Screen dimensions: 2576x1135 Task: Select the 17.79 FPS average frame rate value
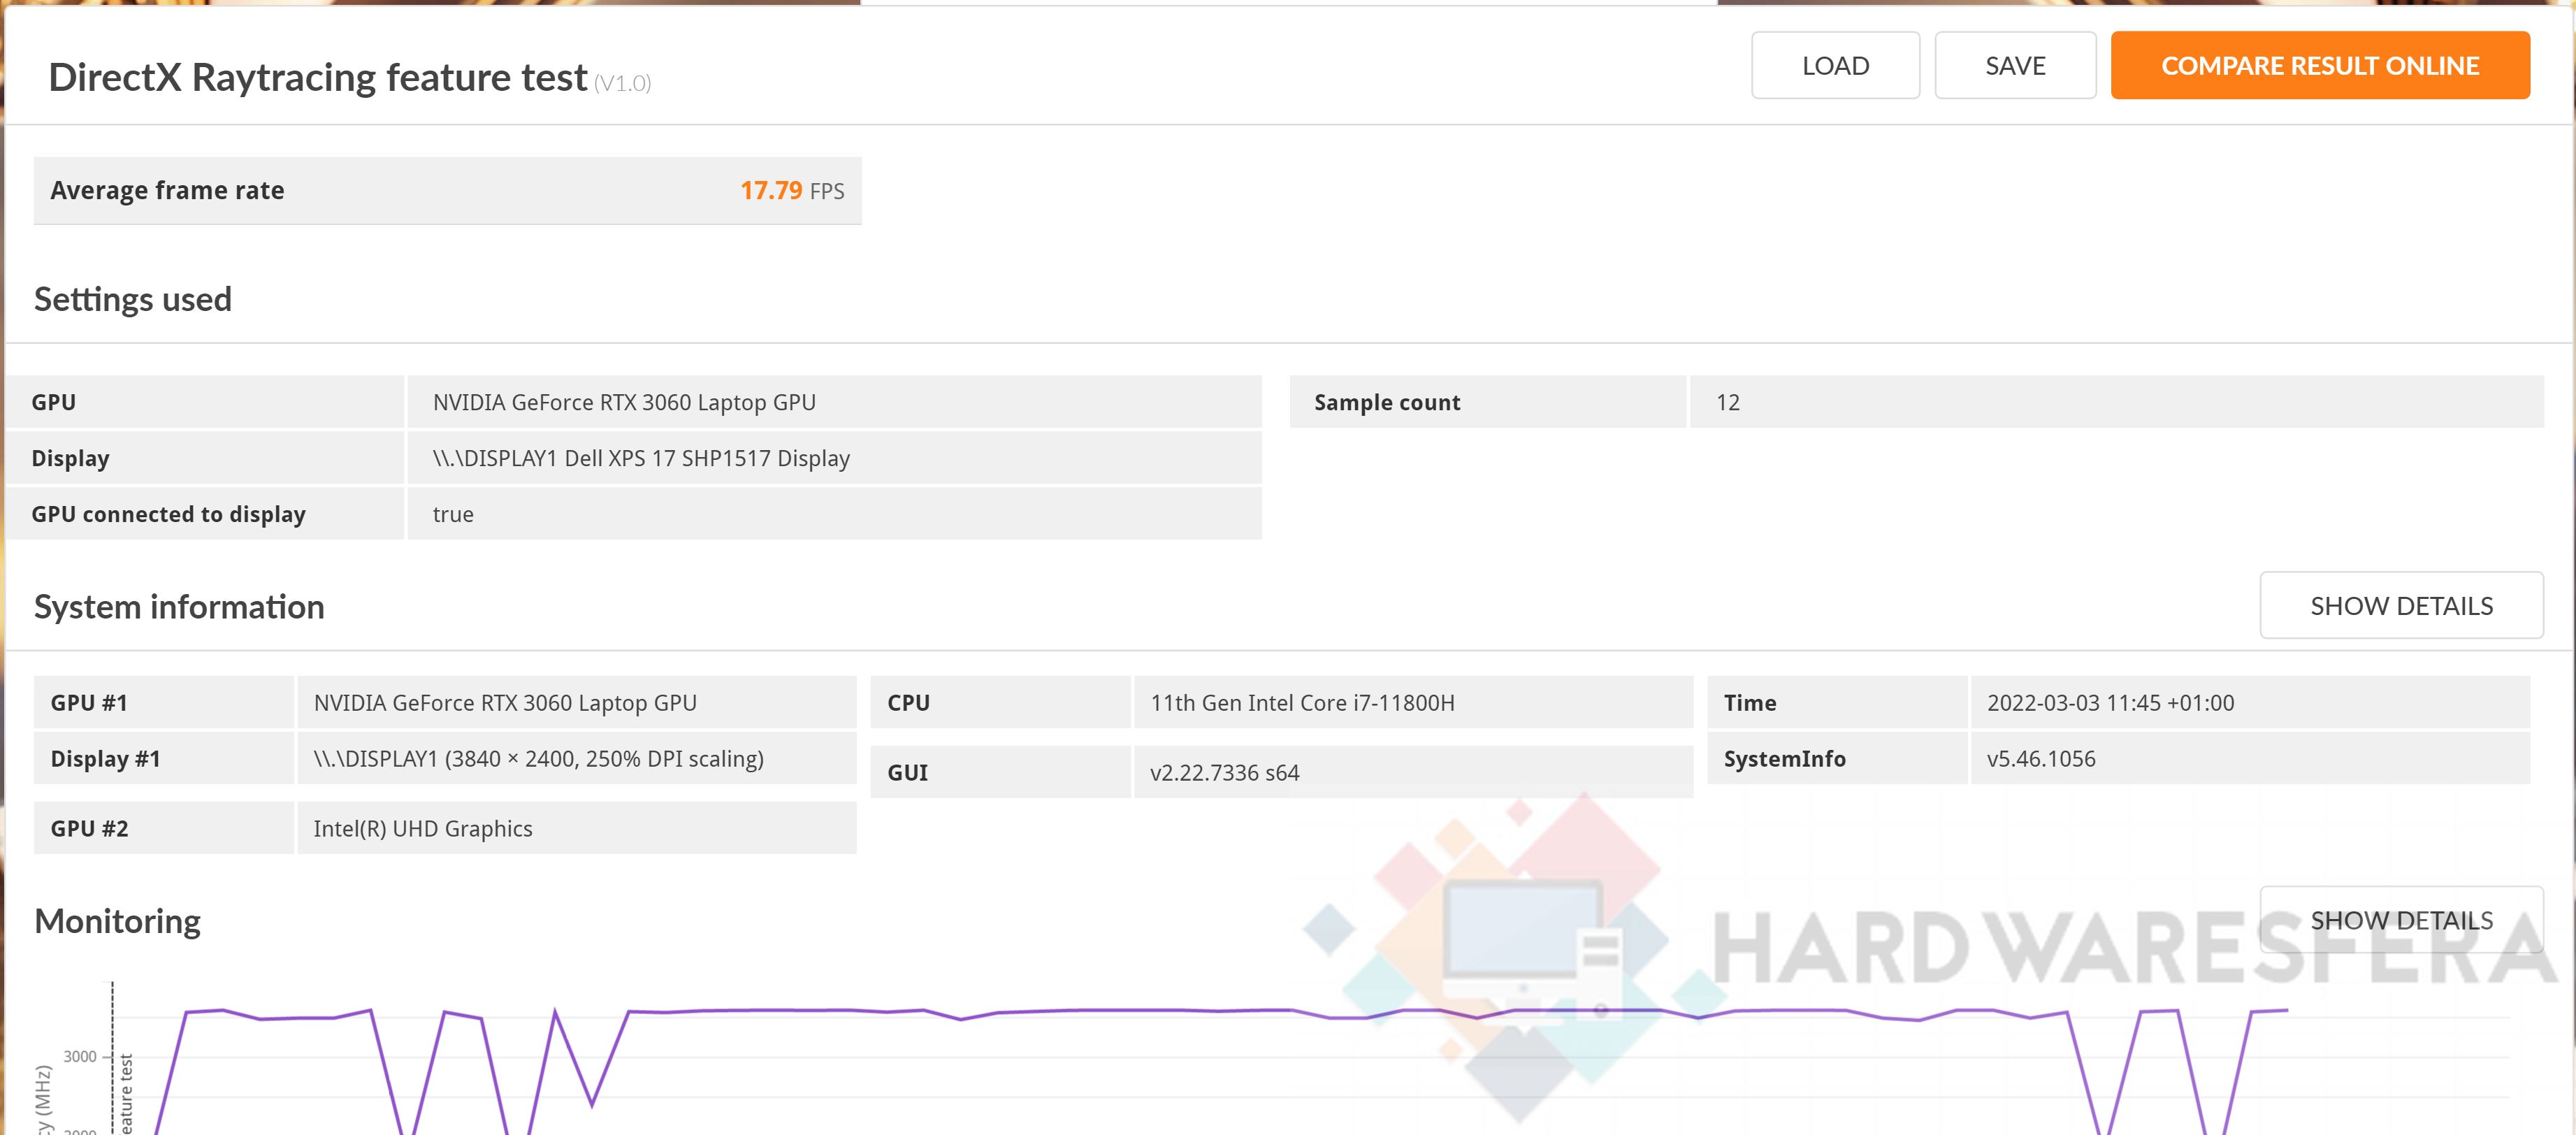point(792,191)
